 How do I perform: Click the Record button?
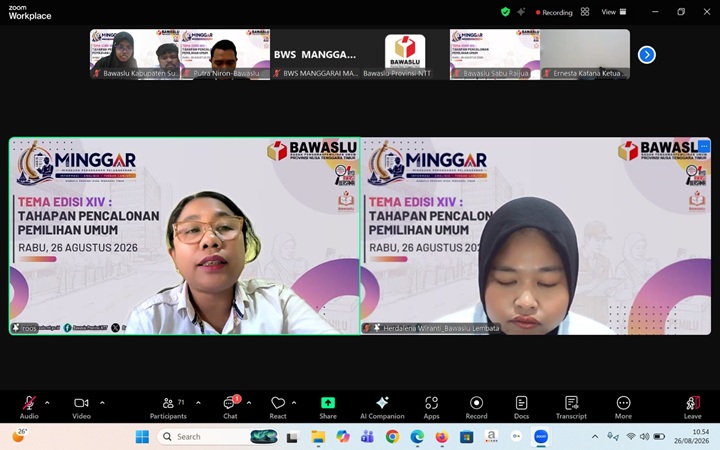coord(476,407)
